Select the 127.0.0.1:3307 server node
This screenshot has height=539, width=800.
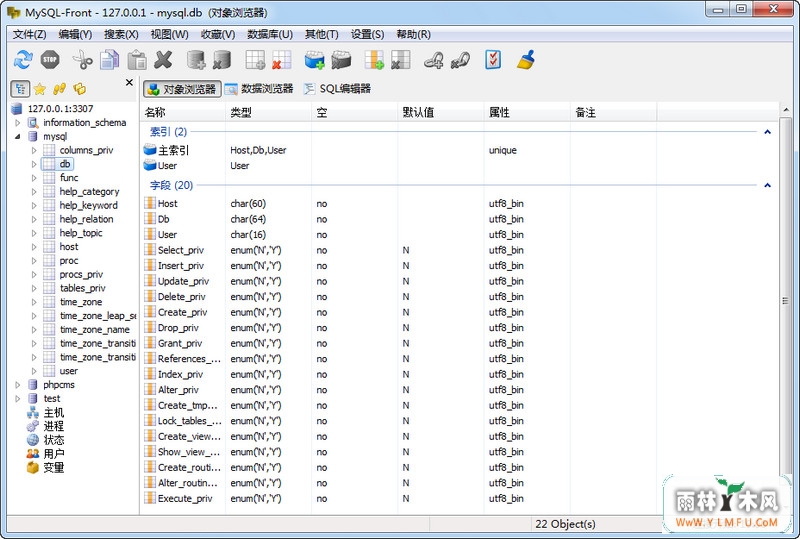coord(60,108)
